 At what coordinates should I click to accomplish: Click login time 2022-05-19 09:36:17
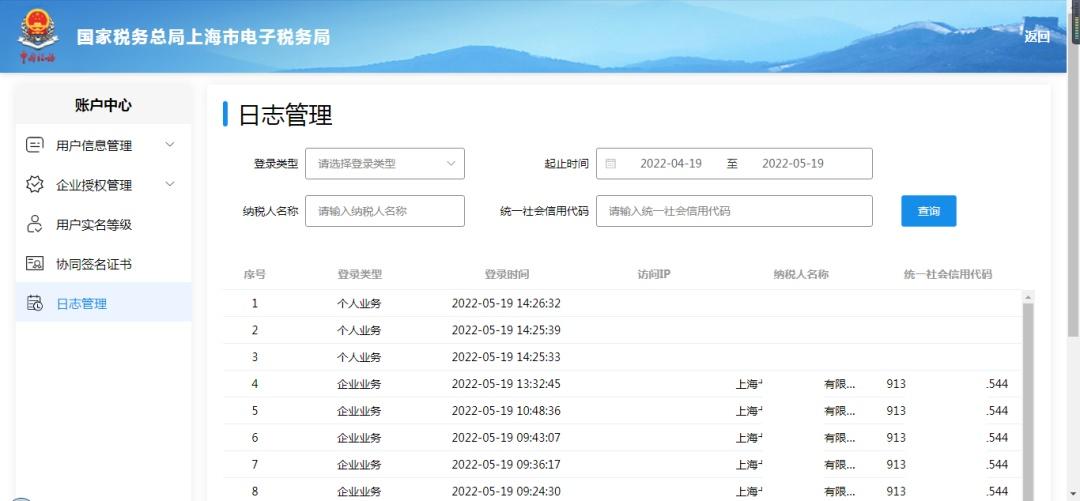point(506,464)
